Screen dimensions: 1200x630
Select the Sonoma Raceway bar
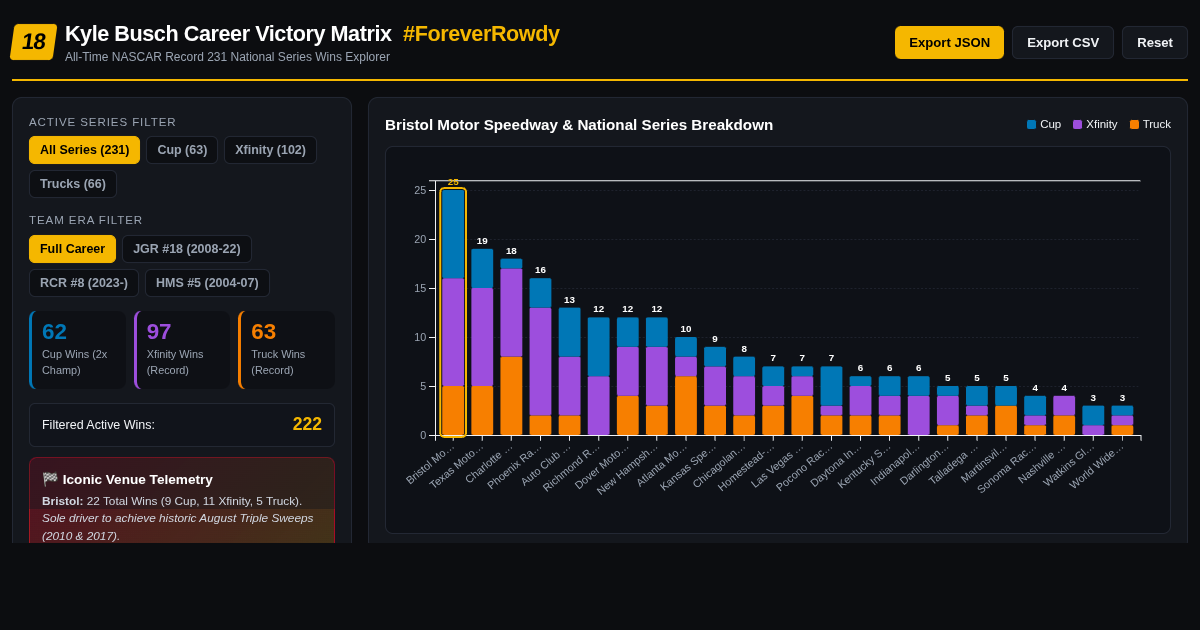pos(1034,416)
